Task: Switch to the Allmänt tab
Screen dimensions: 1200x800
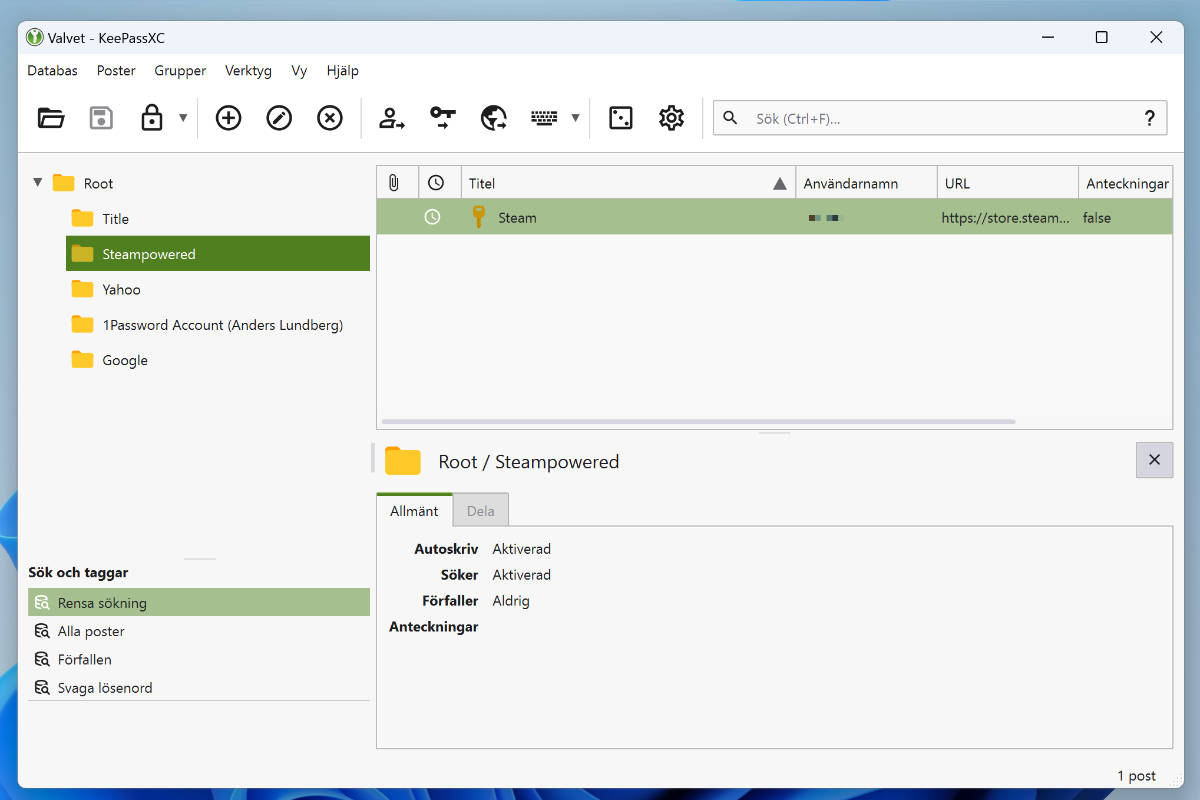Action: pos(414,511)
